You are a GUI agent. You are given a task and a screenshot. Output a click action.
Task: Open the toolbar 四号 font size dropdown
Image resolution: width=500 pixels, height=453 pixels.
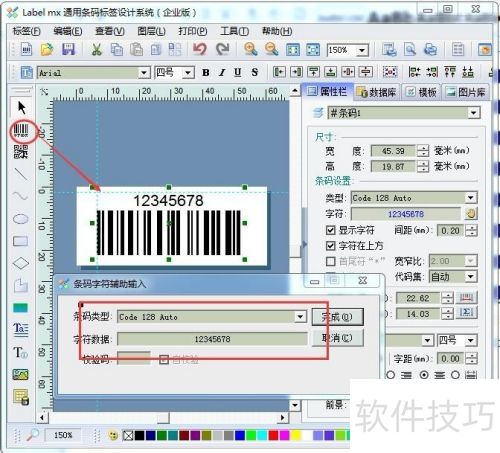[188, 73]
